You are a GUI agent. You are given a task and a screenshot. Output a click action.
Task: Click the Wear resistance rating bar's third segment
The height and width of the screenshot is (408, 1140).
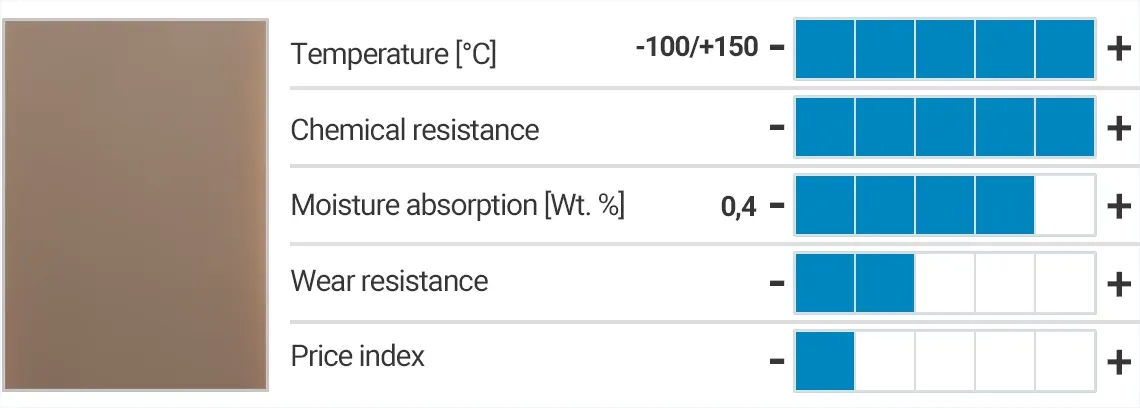click(x=945, y=284)
